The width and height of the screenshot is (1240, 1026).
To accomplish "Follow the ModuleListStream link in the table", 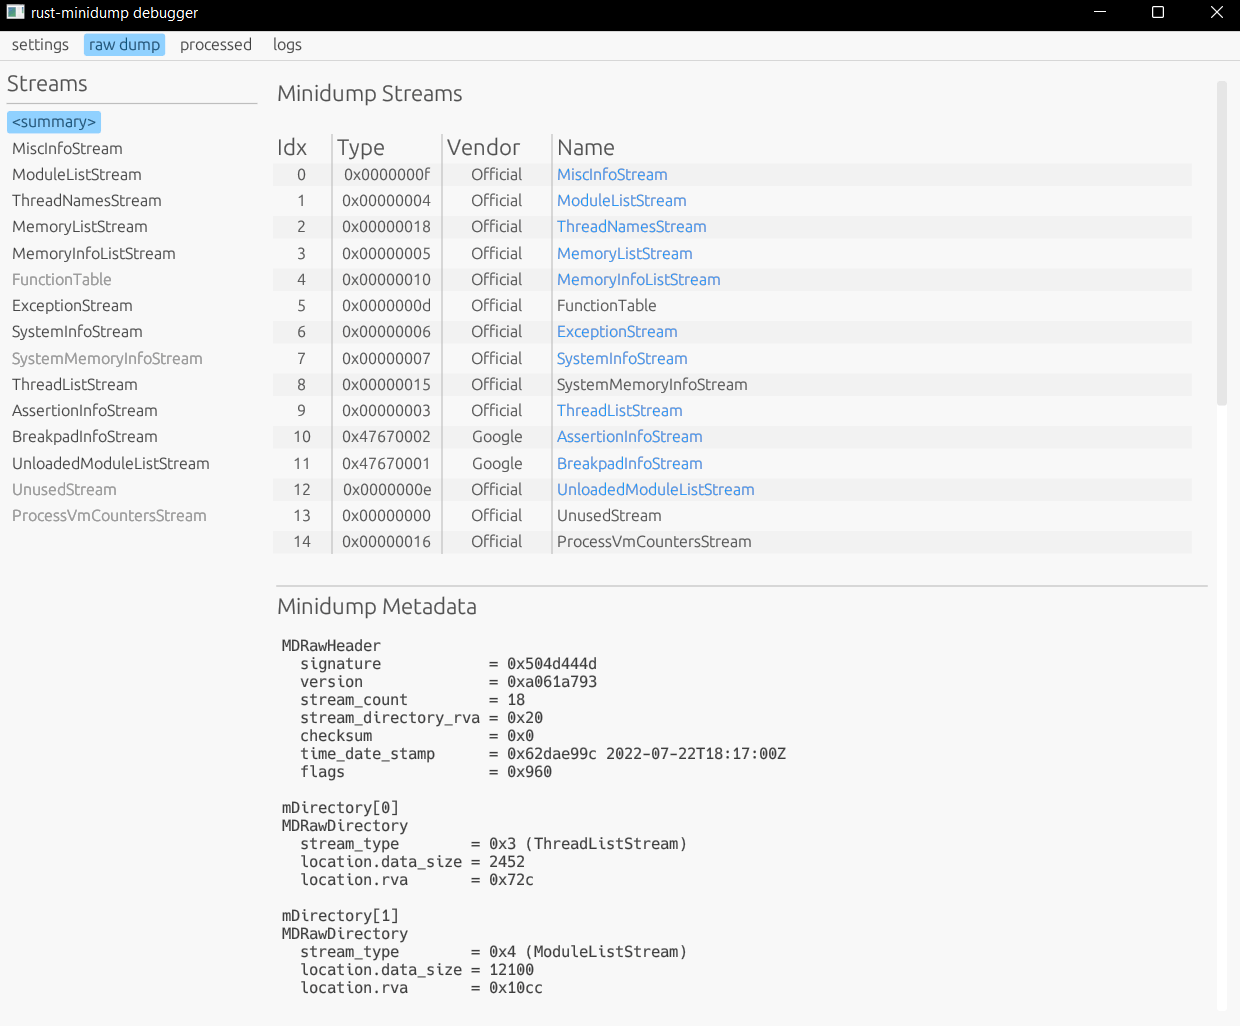I will pos(622,200).
